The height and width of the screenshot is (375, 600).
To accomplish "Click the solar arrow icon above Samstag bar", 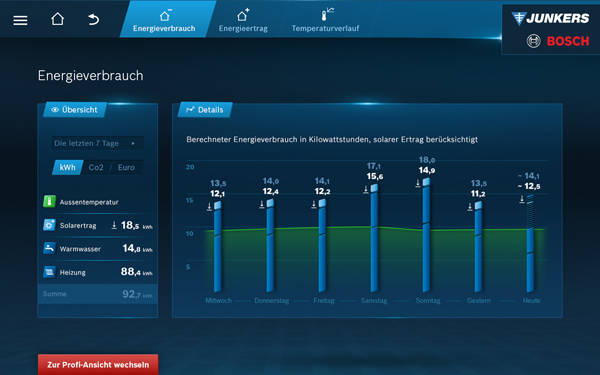I will pos(366,189).
